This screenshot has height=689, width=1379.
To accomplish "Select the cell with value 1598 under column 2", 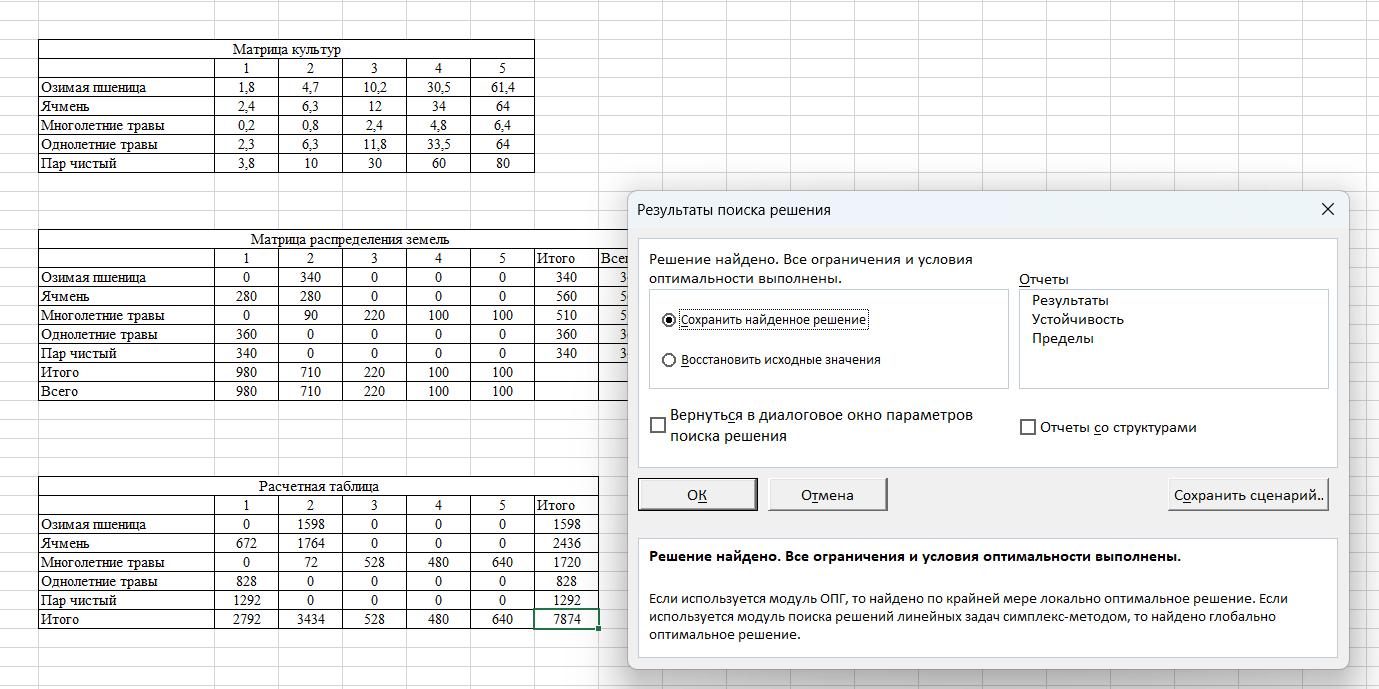I will 310,524.
